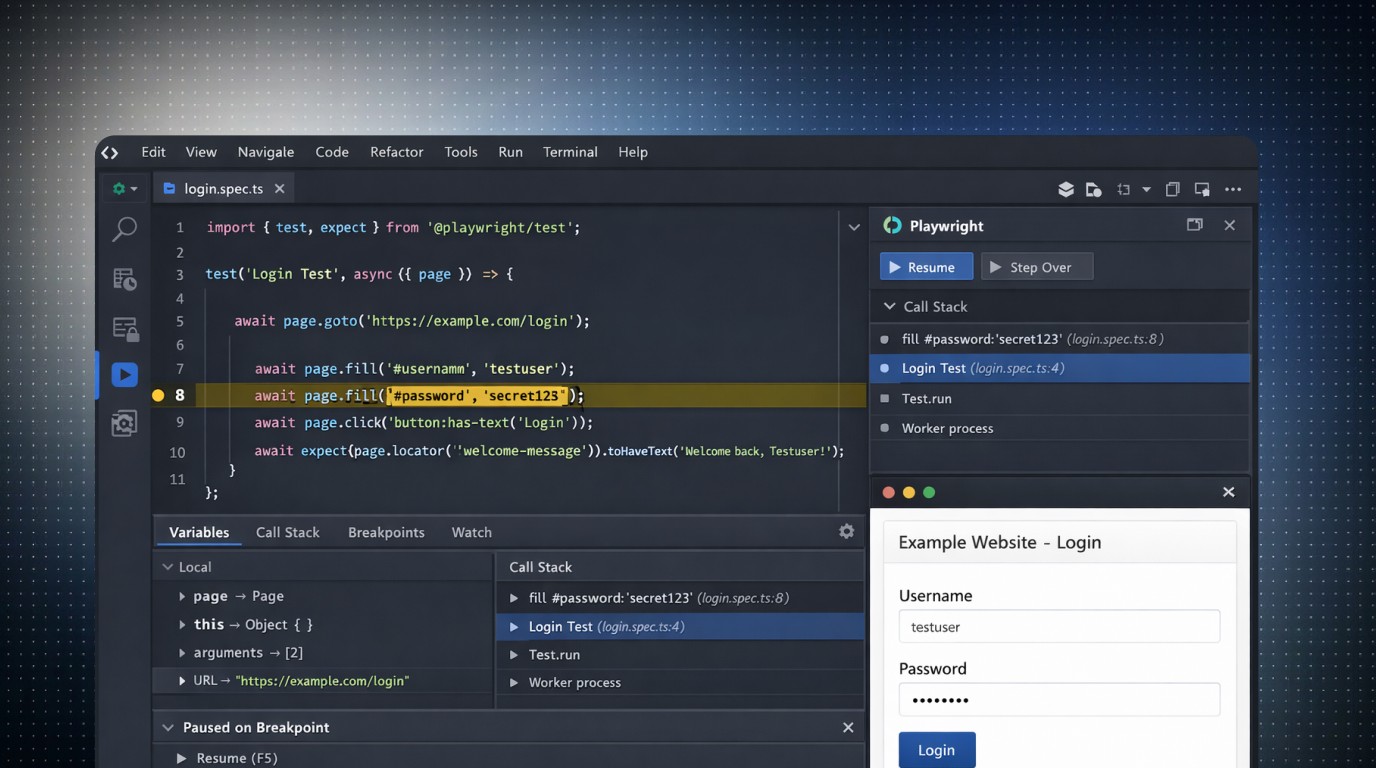Click the copy windows icon in toolbar
This screenshot has width=1376, height=768.
1173,189
